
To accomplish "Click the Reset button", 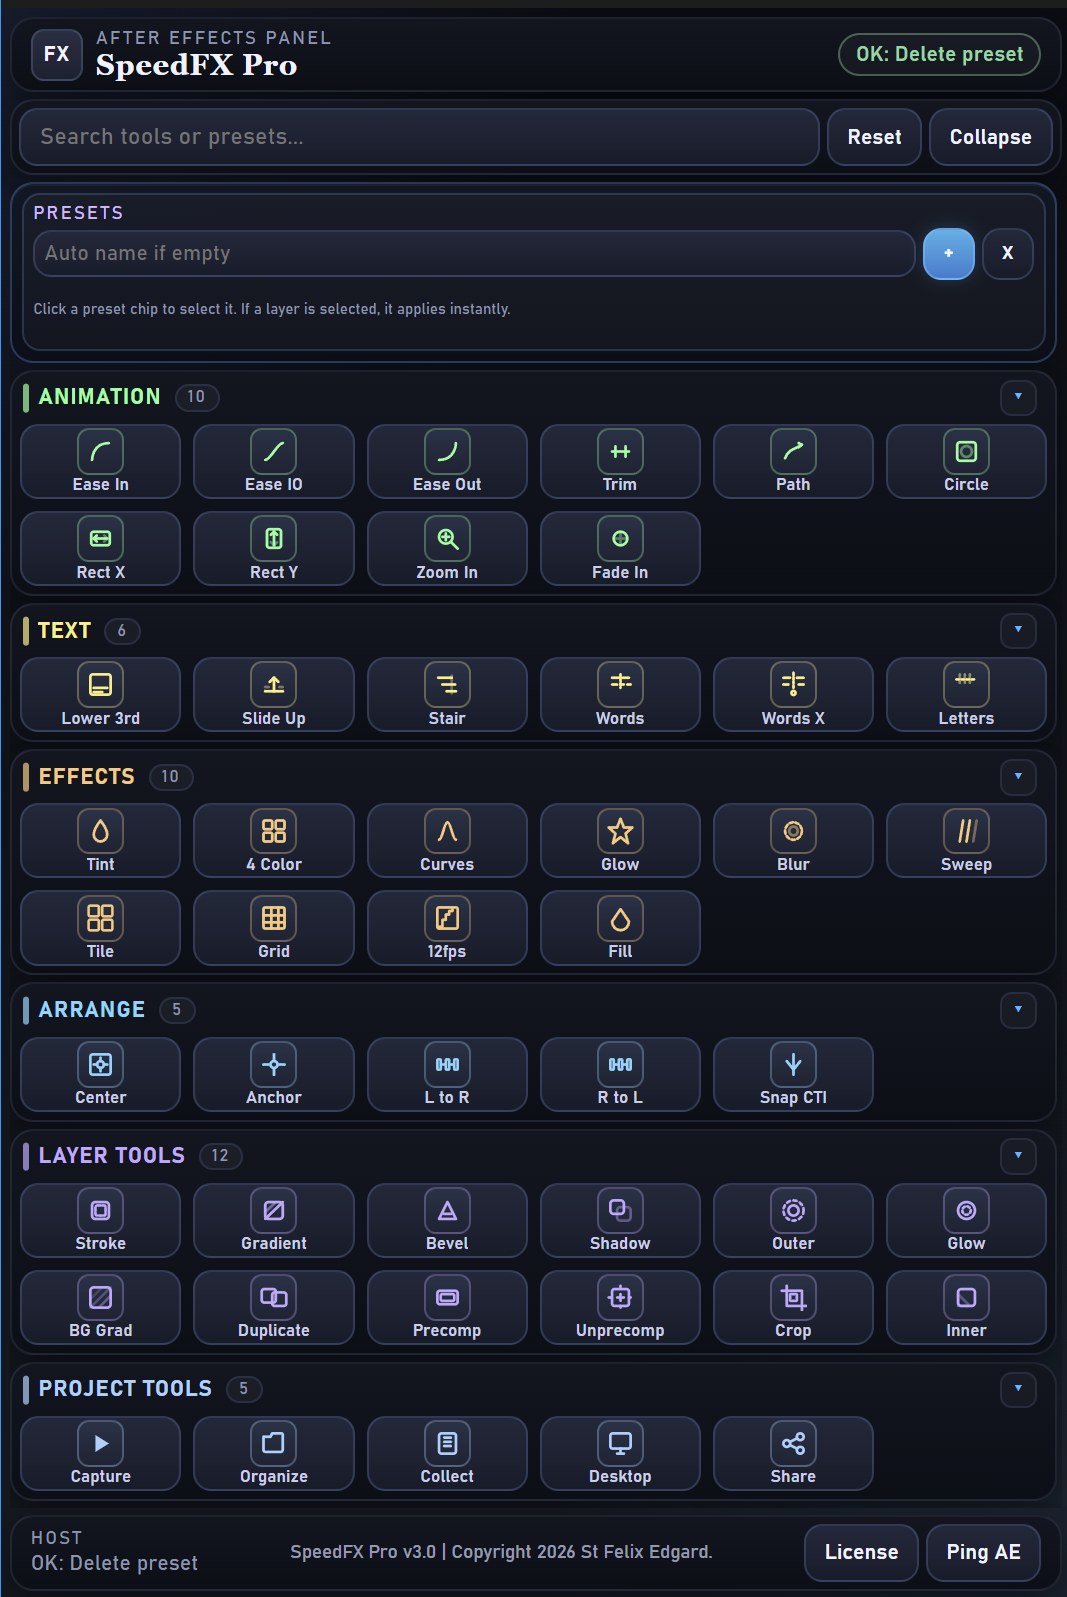I will click(874, 137).
